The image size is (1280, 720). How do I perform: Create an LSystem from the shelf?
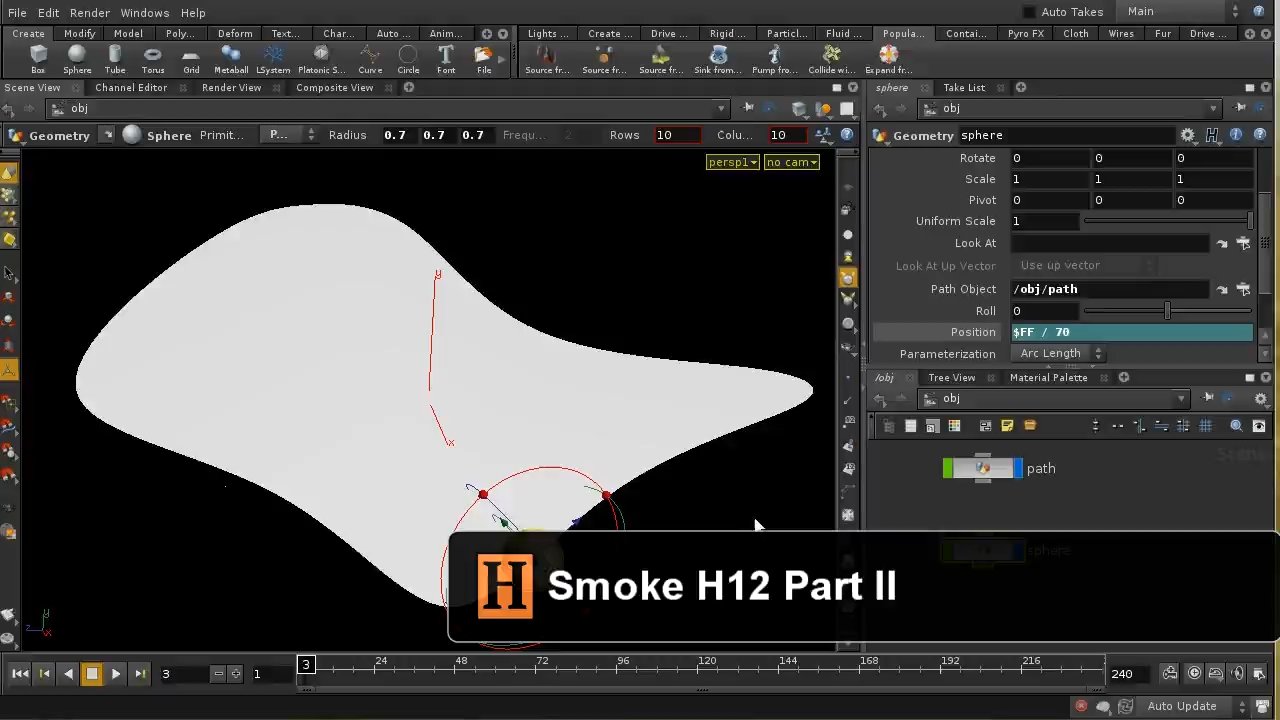click(273, 58)
